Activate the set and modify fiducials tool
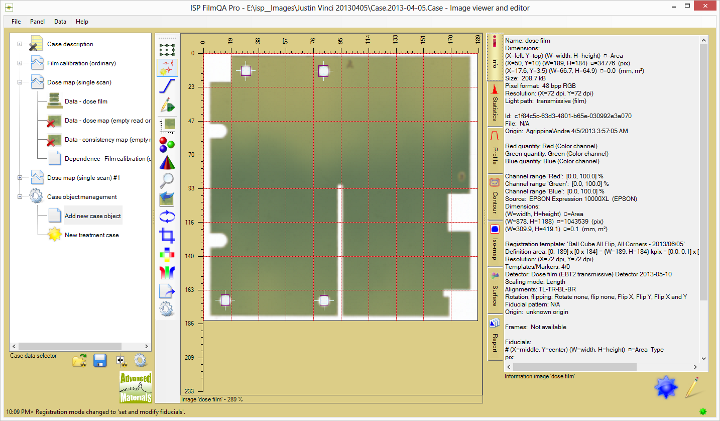This screenshot has height=421, width=720. 167,67
